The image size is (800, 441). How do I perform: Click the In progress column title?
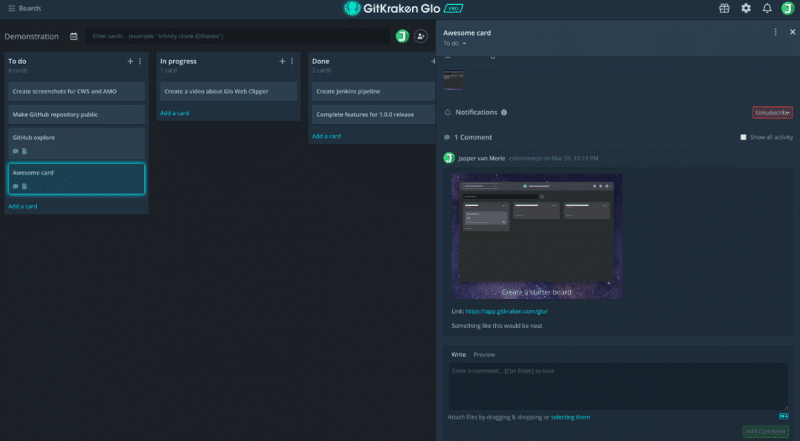[178, 61]
